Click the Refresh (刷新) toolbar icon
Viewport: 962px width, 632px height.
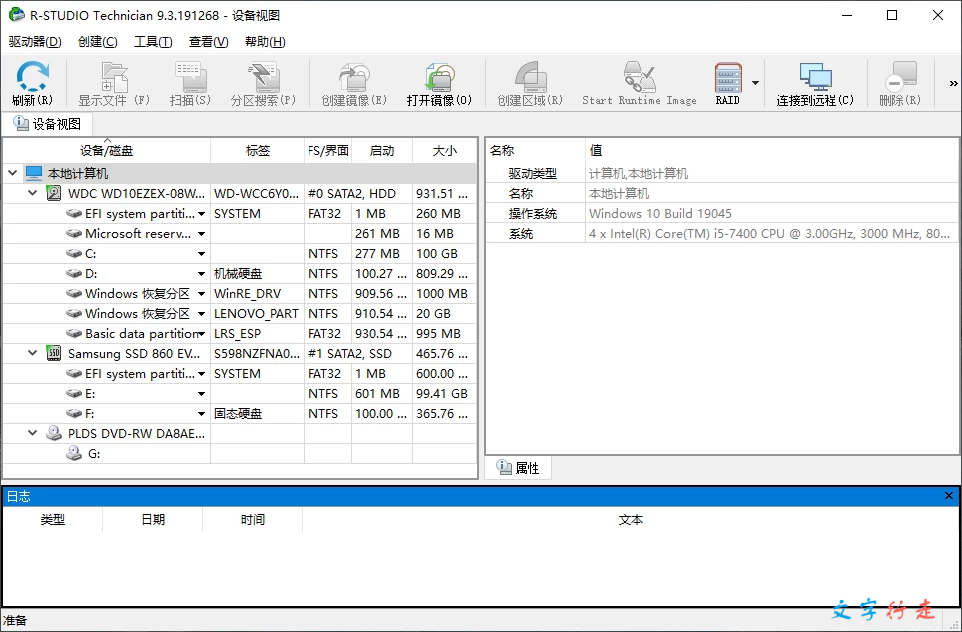coord(33,77)
